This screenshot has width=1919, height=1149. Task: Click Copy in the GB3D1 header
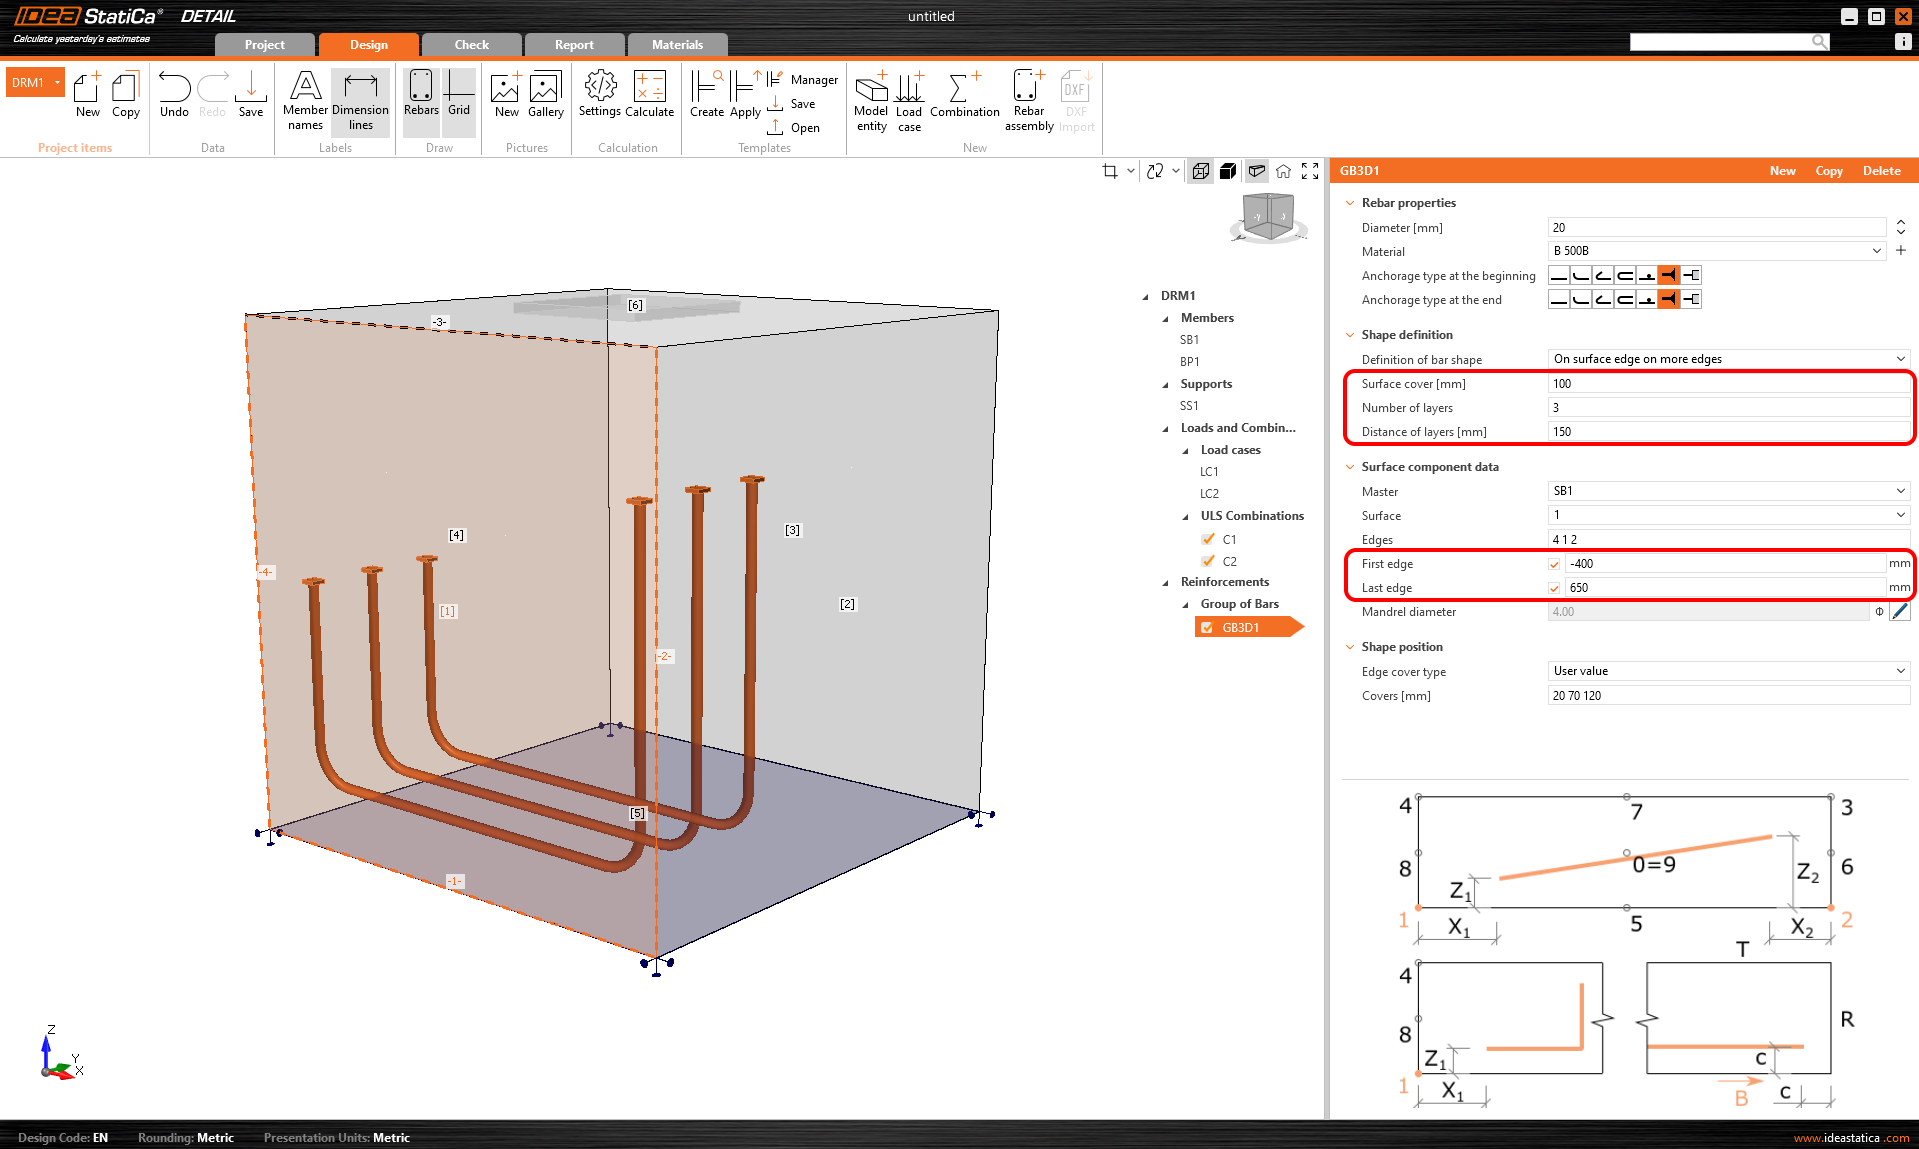[1828, 171]
